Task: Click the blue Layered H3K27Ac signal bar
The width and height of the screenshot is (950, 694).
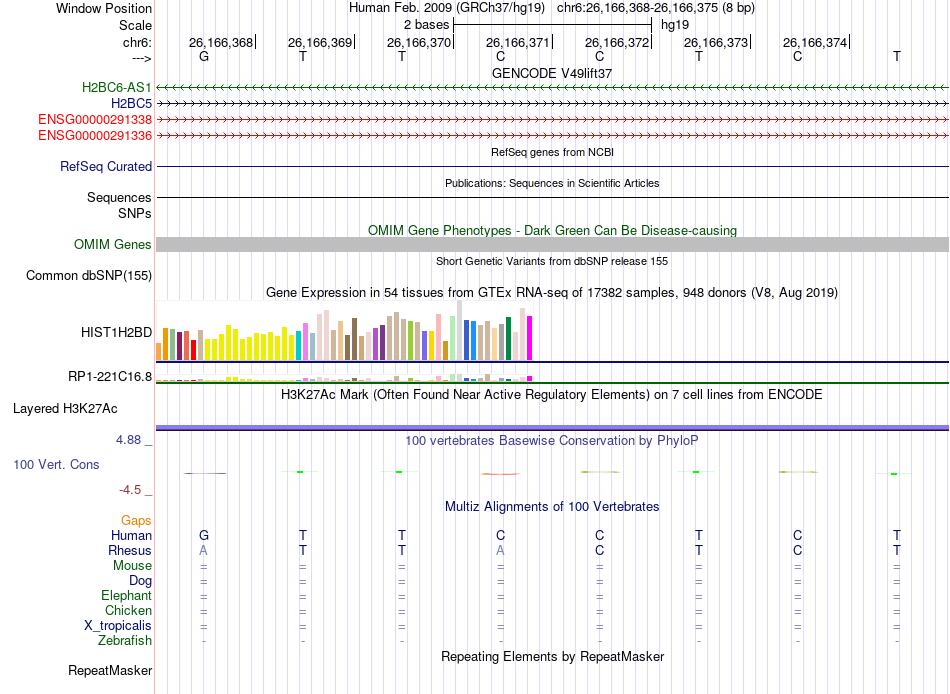Action: pyautogui.click(x=552, y=428)
